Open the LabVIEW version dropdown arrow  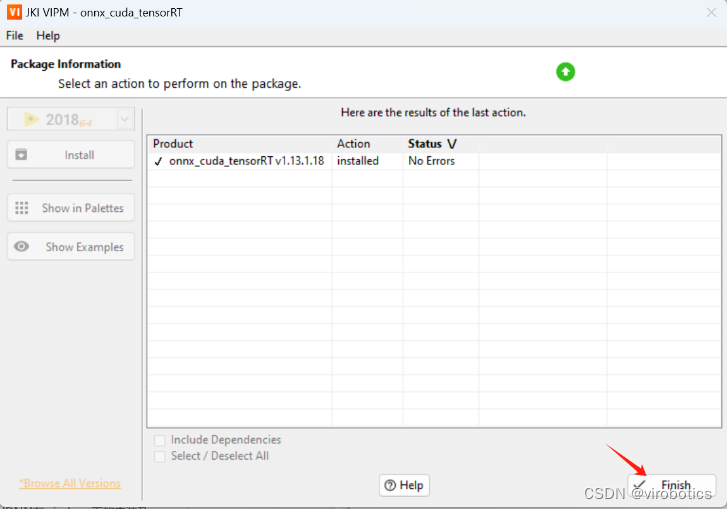(x=124, y=120)
